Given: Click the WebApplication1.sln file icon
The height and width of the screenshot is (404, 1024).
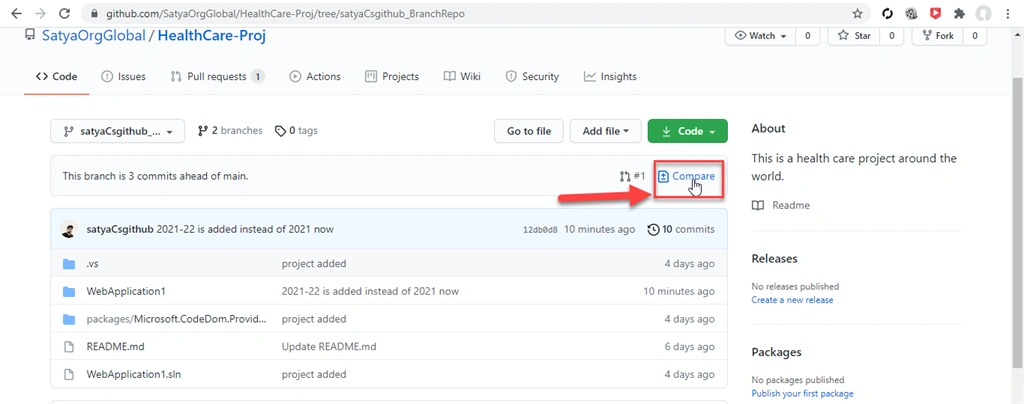Looking at the screenshot, I should [x=69, y=375].
